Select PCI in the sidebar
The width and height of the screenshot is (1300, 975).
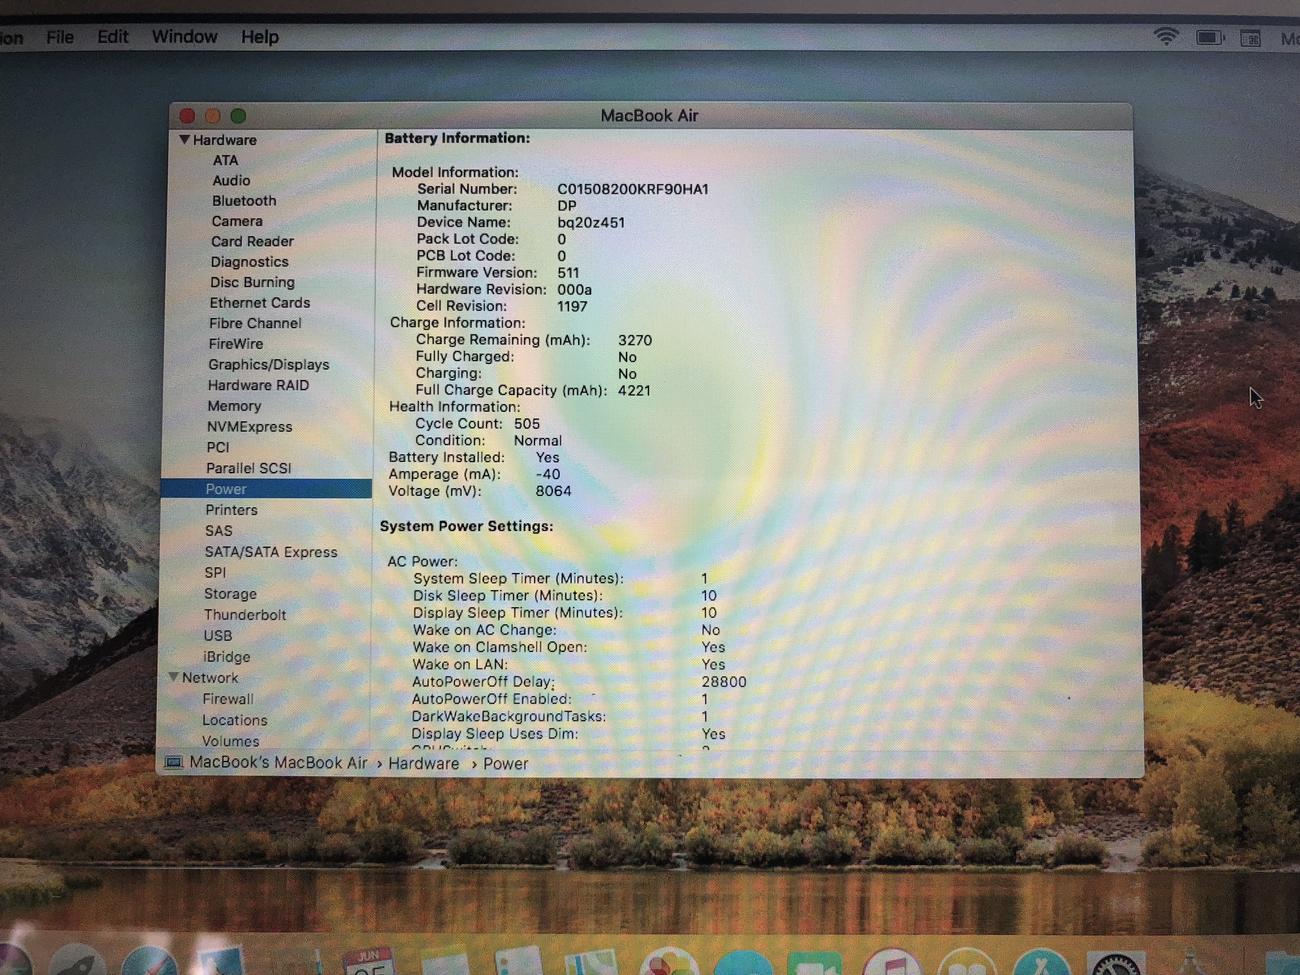click(x=218, y=448)
